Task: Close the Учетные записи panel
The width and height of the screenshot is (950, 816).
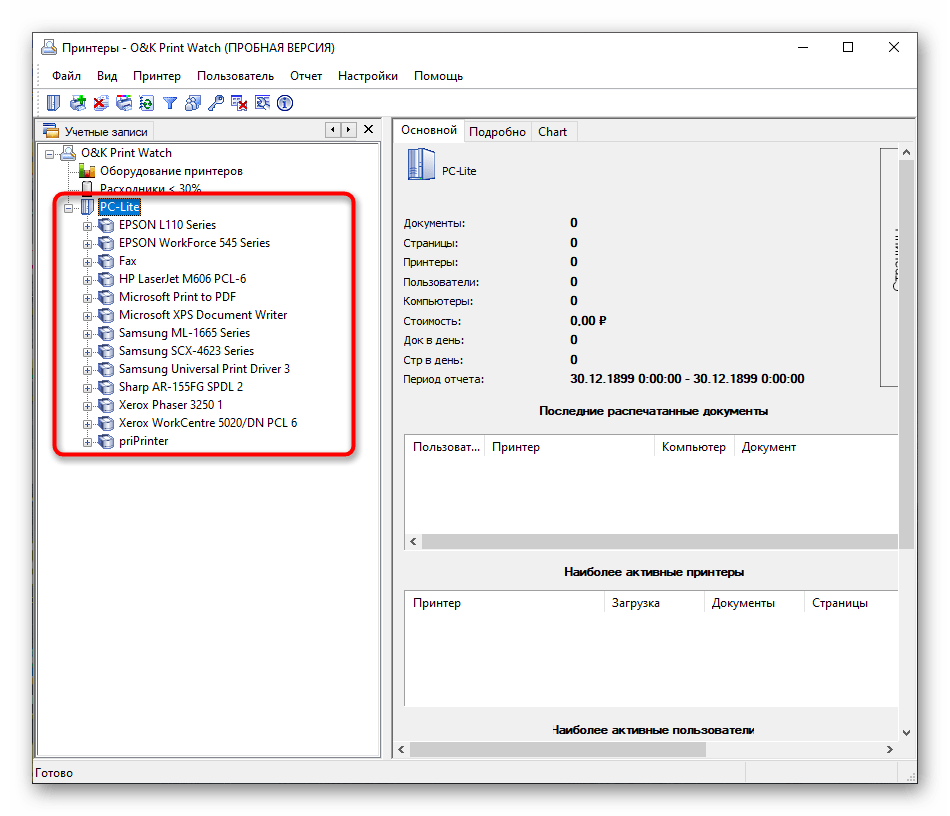Action: pos(368,129)
